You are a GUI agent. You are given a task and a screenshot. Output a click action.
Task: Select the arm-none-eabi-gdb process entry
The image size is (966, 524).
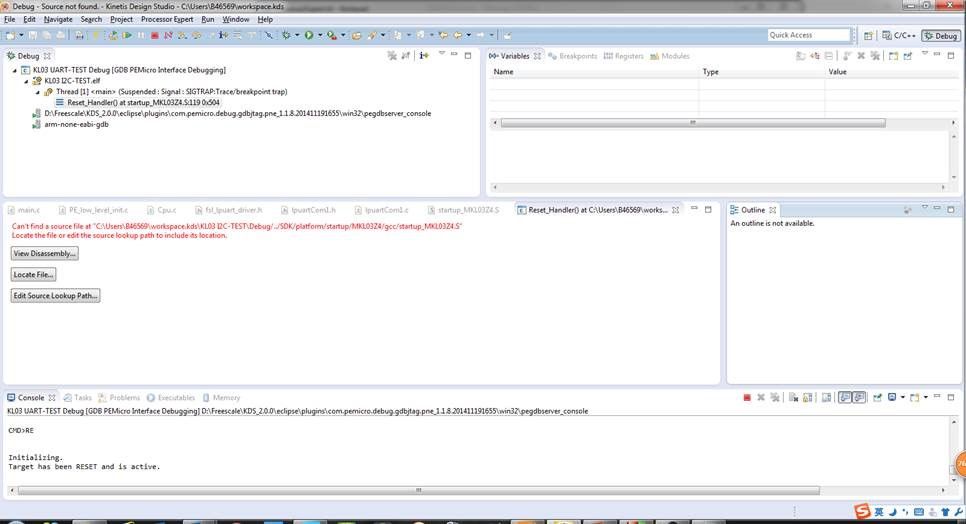[76, 124]
